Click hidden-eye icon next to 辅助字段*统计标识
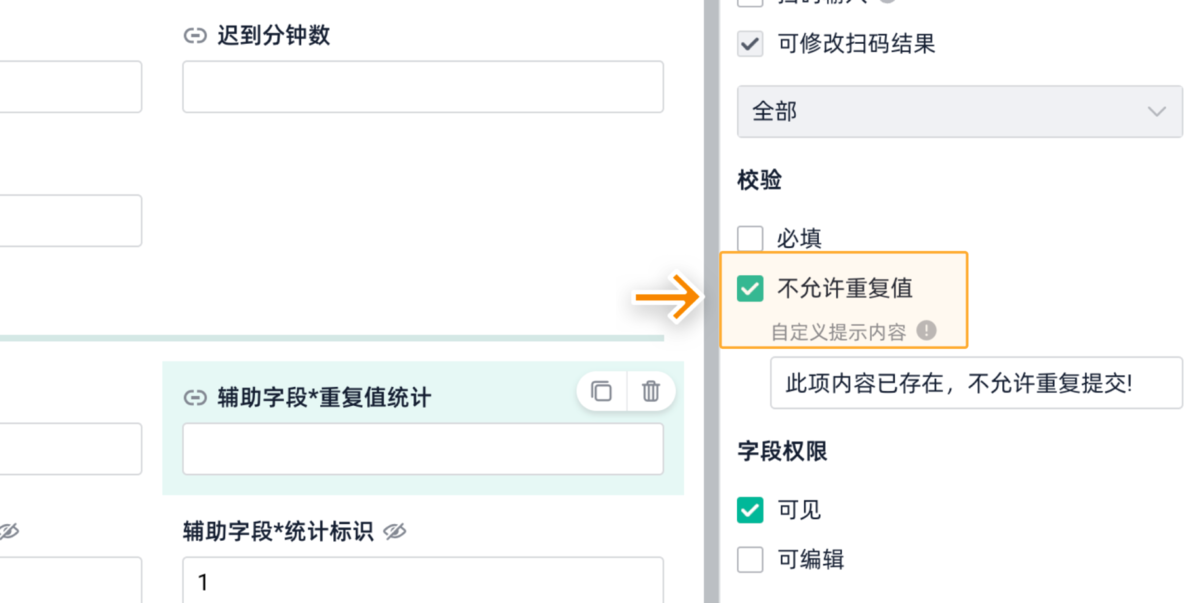The width and height of the screenshot is (1200, 603). [395, 532]
